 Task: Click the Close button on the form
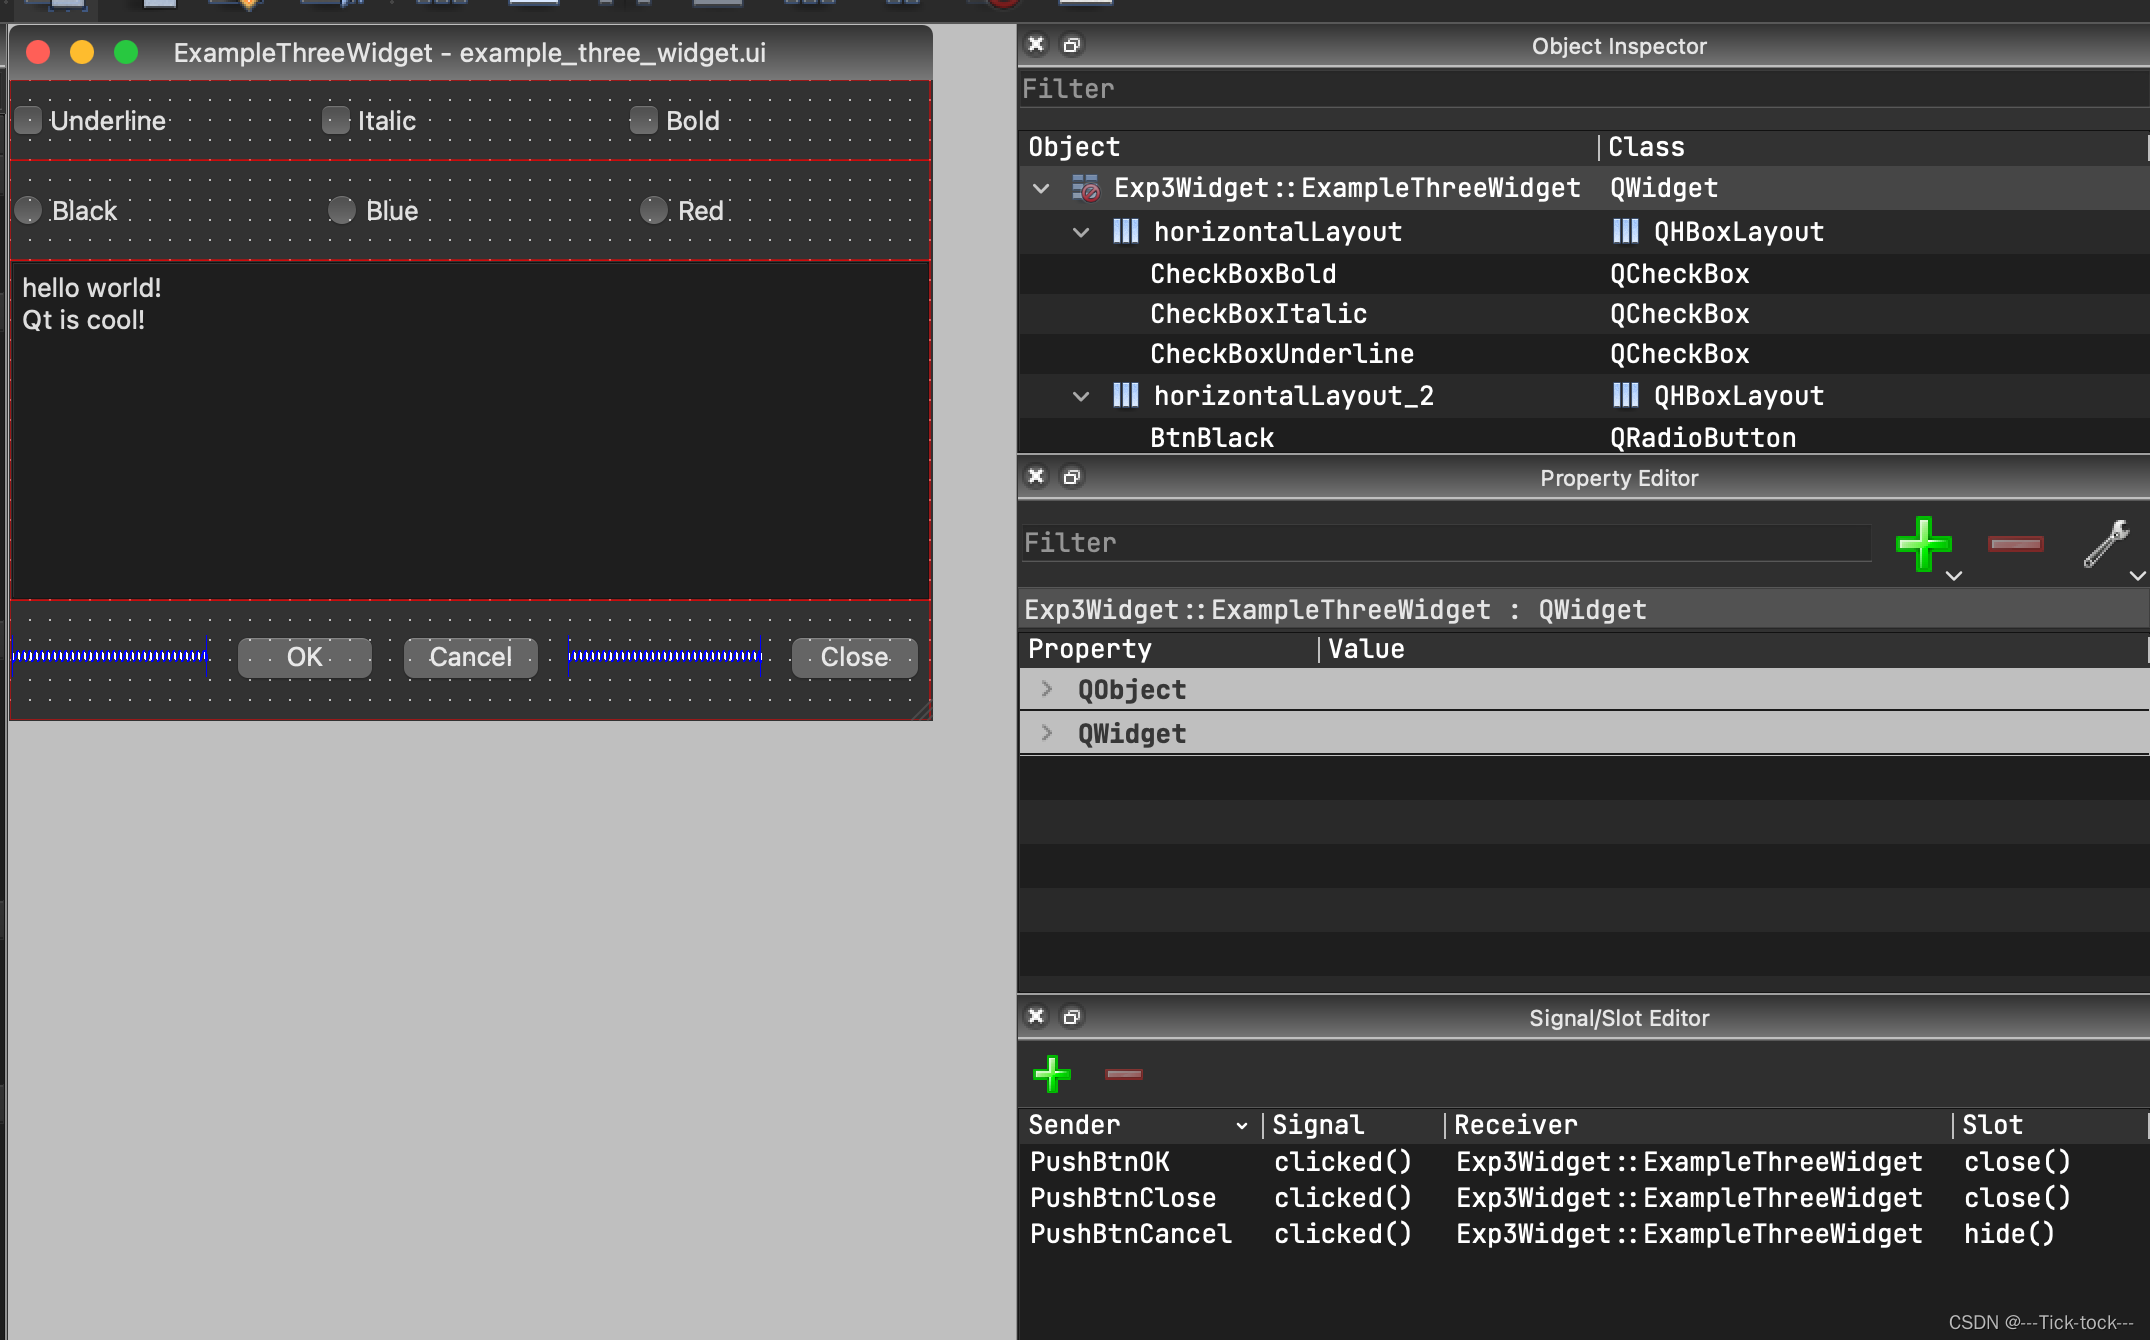(x=853, y=657)
